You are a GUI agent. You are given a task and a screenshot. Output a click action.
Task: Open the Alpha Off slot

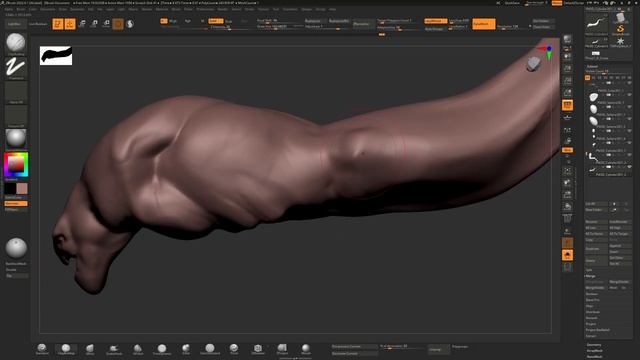pos(16,92)
